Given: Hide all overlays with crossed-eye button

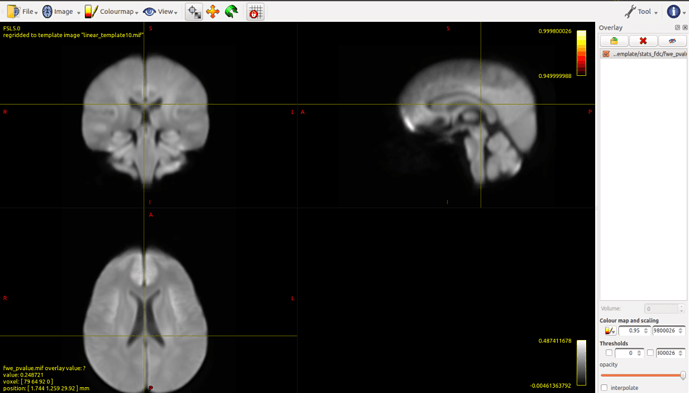Looking at the screenshot, I should pos(672,41).
